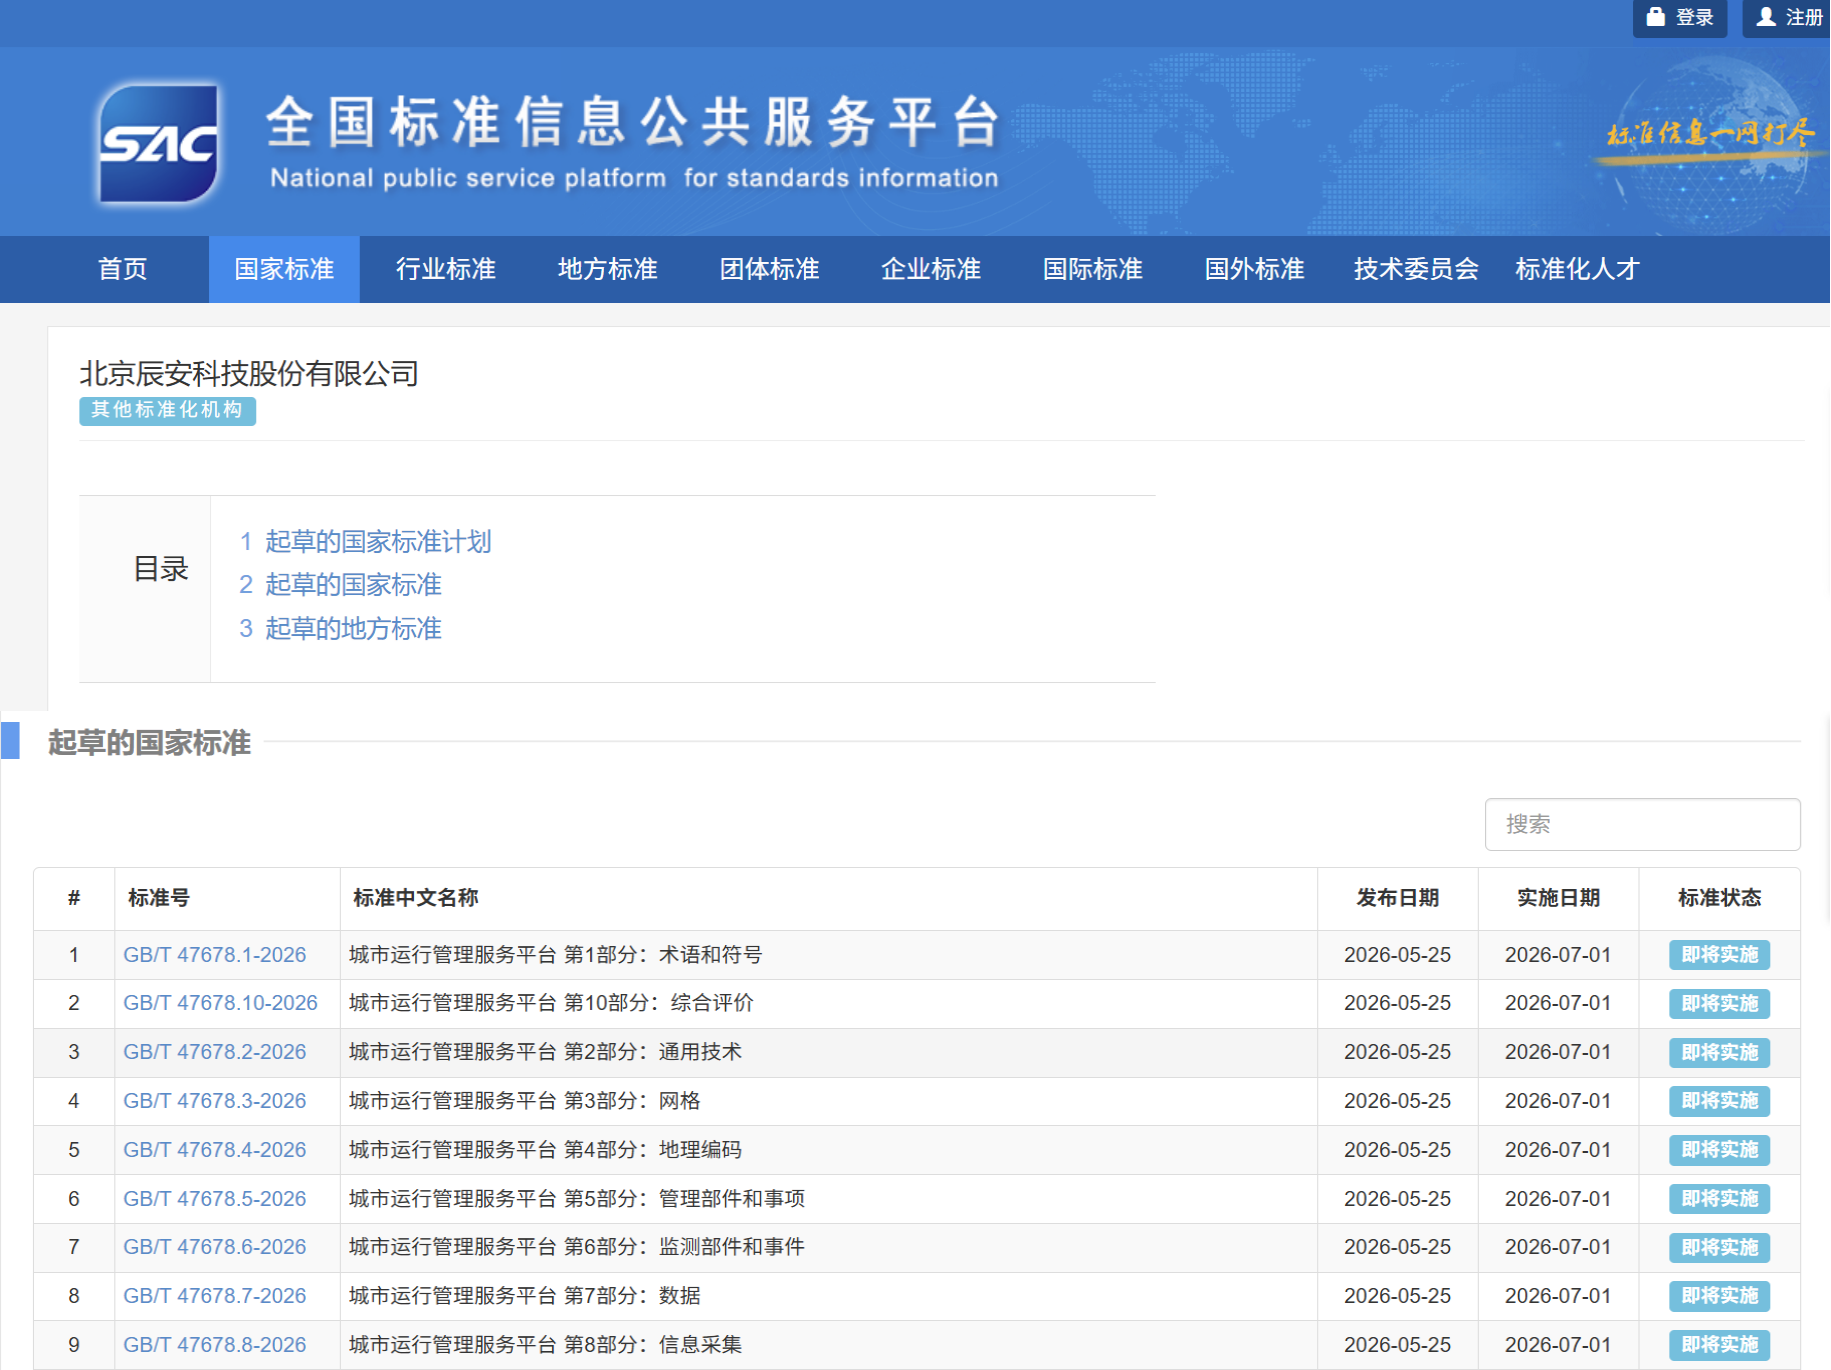Open the 登录 login button
The height and width of the screenshot is (1370, 1831).
click(x=1680, y=17)
